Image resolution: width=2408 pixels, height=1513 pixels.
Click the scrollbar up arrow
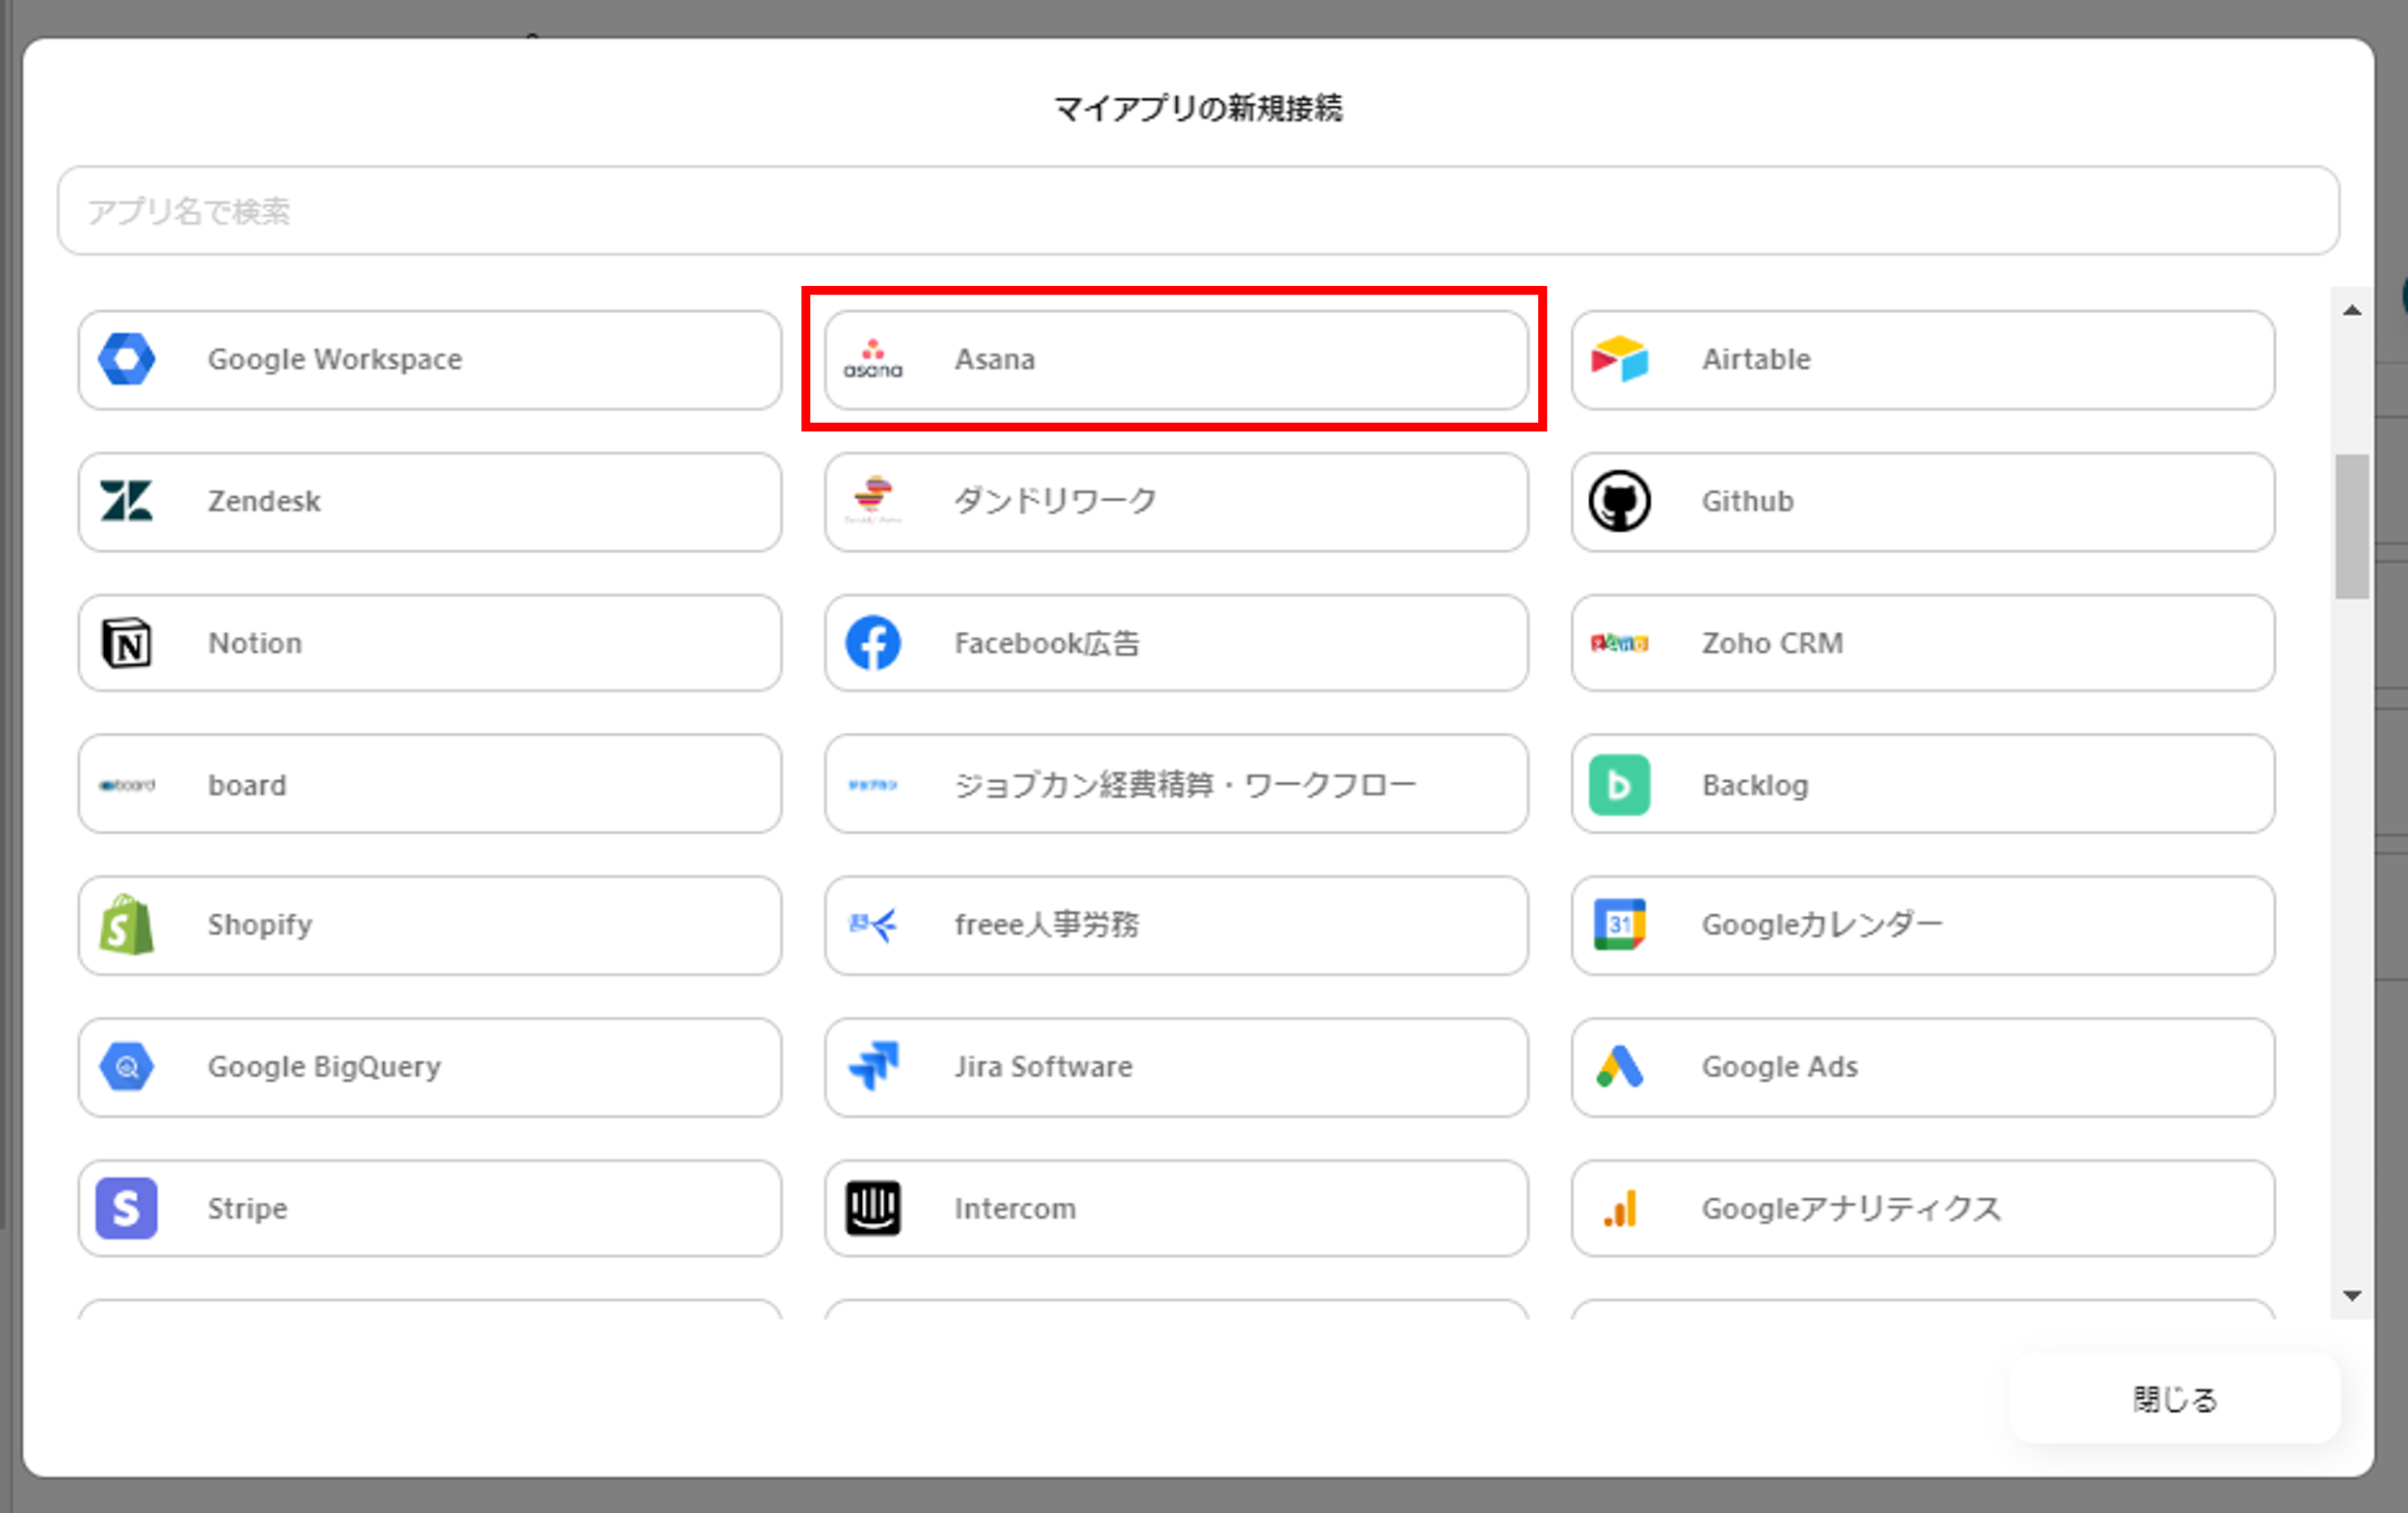click(2351, 311)
